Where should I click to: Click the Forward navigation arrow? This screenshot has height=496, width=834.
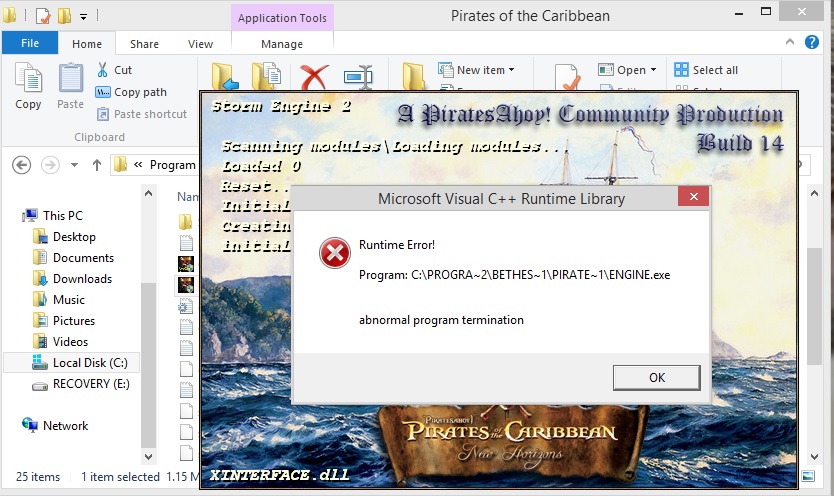click(x=50, y=165)
